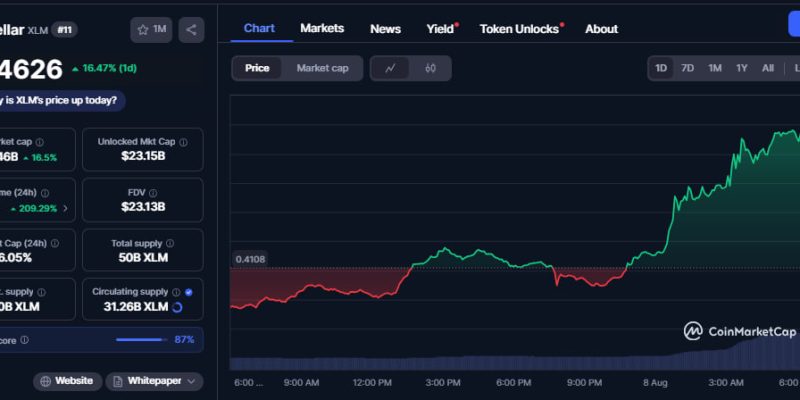800x400 pixels.
Task: Click the profile score progress bar
Action: click(x=141, y=340)
